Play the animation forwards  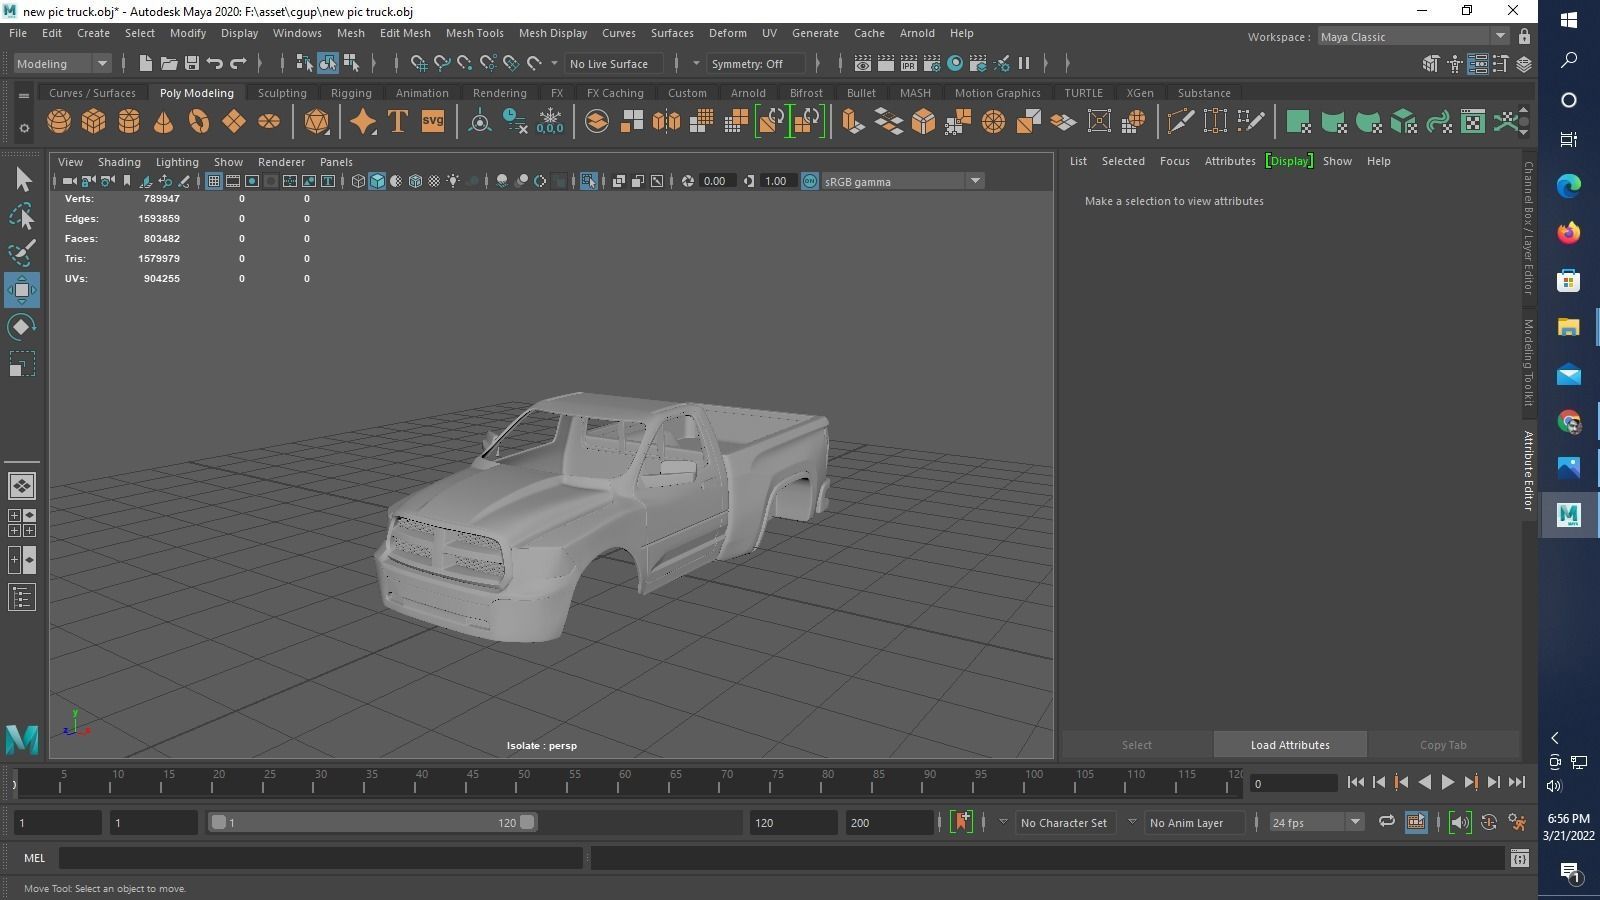click(x=1448, y=783)
